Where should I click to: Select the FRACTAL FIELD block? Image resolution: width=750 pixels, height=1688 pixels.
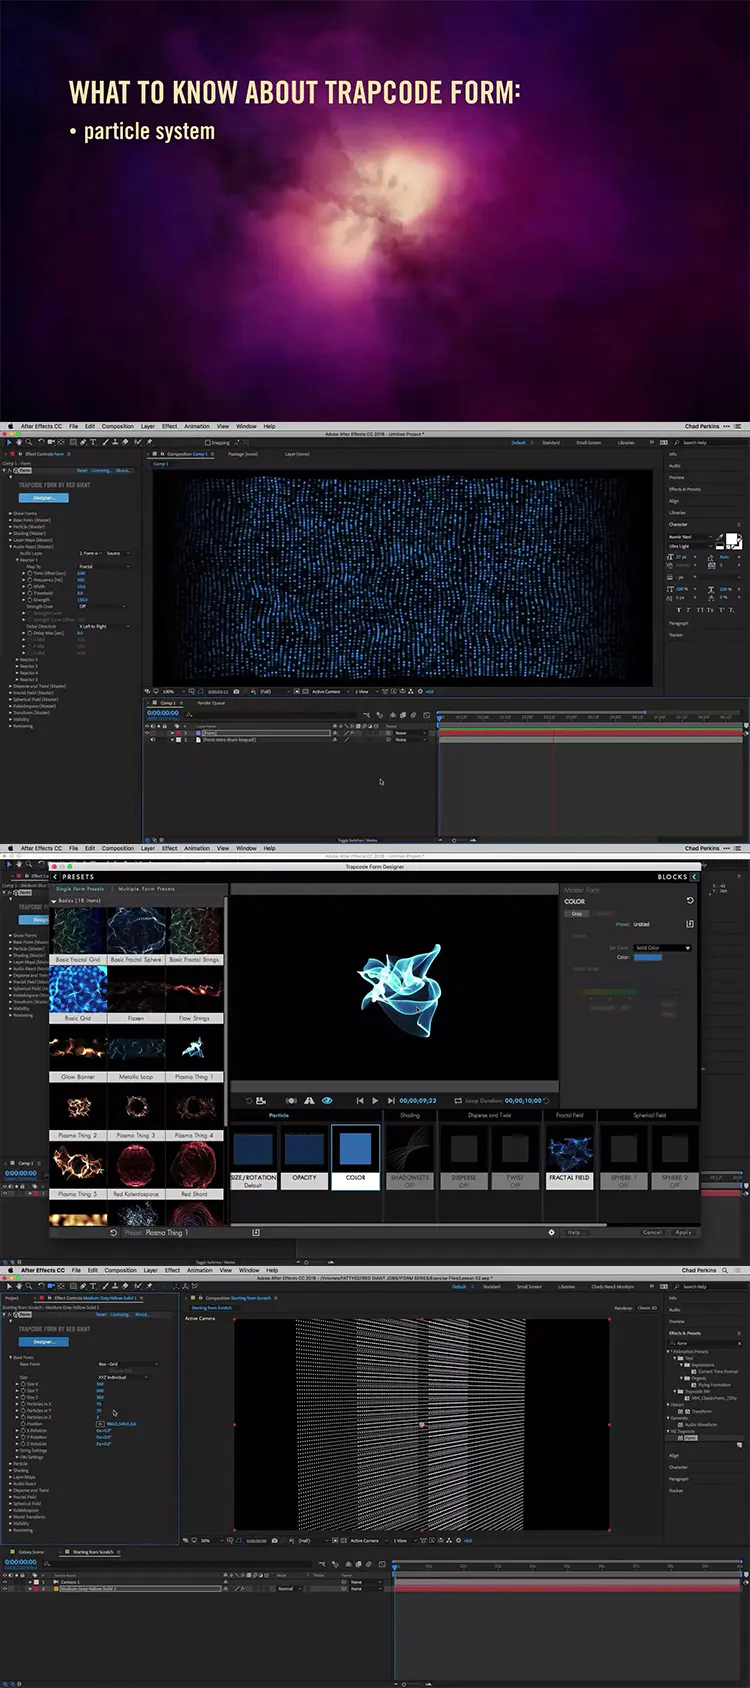point(570,1157)
